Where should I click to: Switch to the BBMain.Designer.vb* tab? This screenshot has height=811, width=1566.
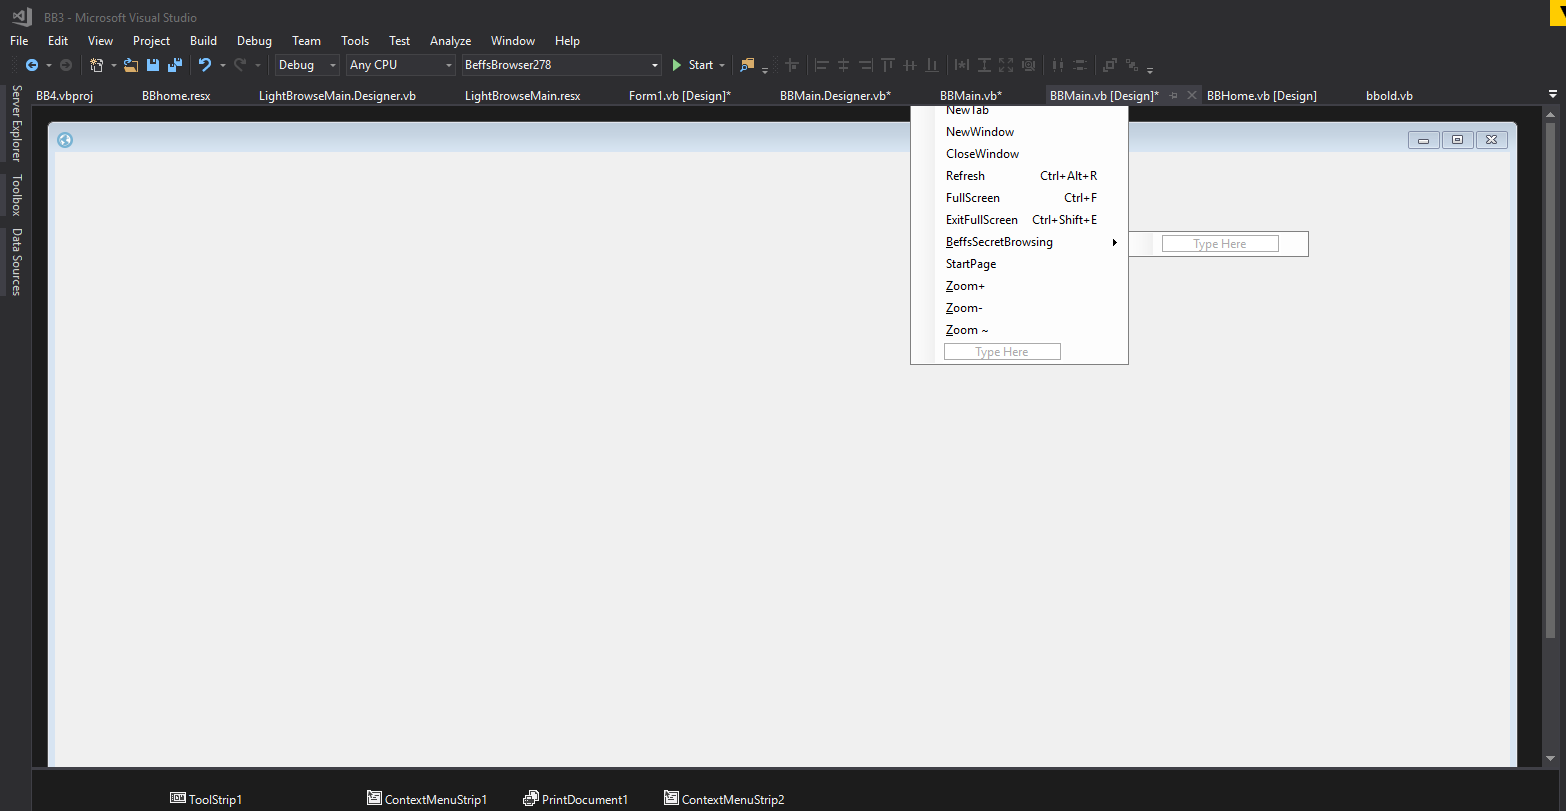[x=835, y=96]
